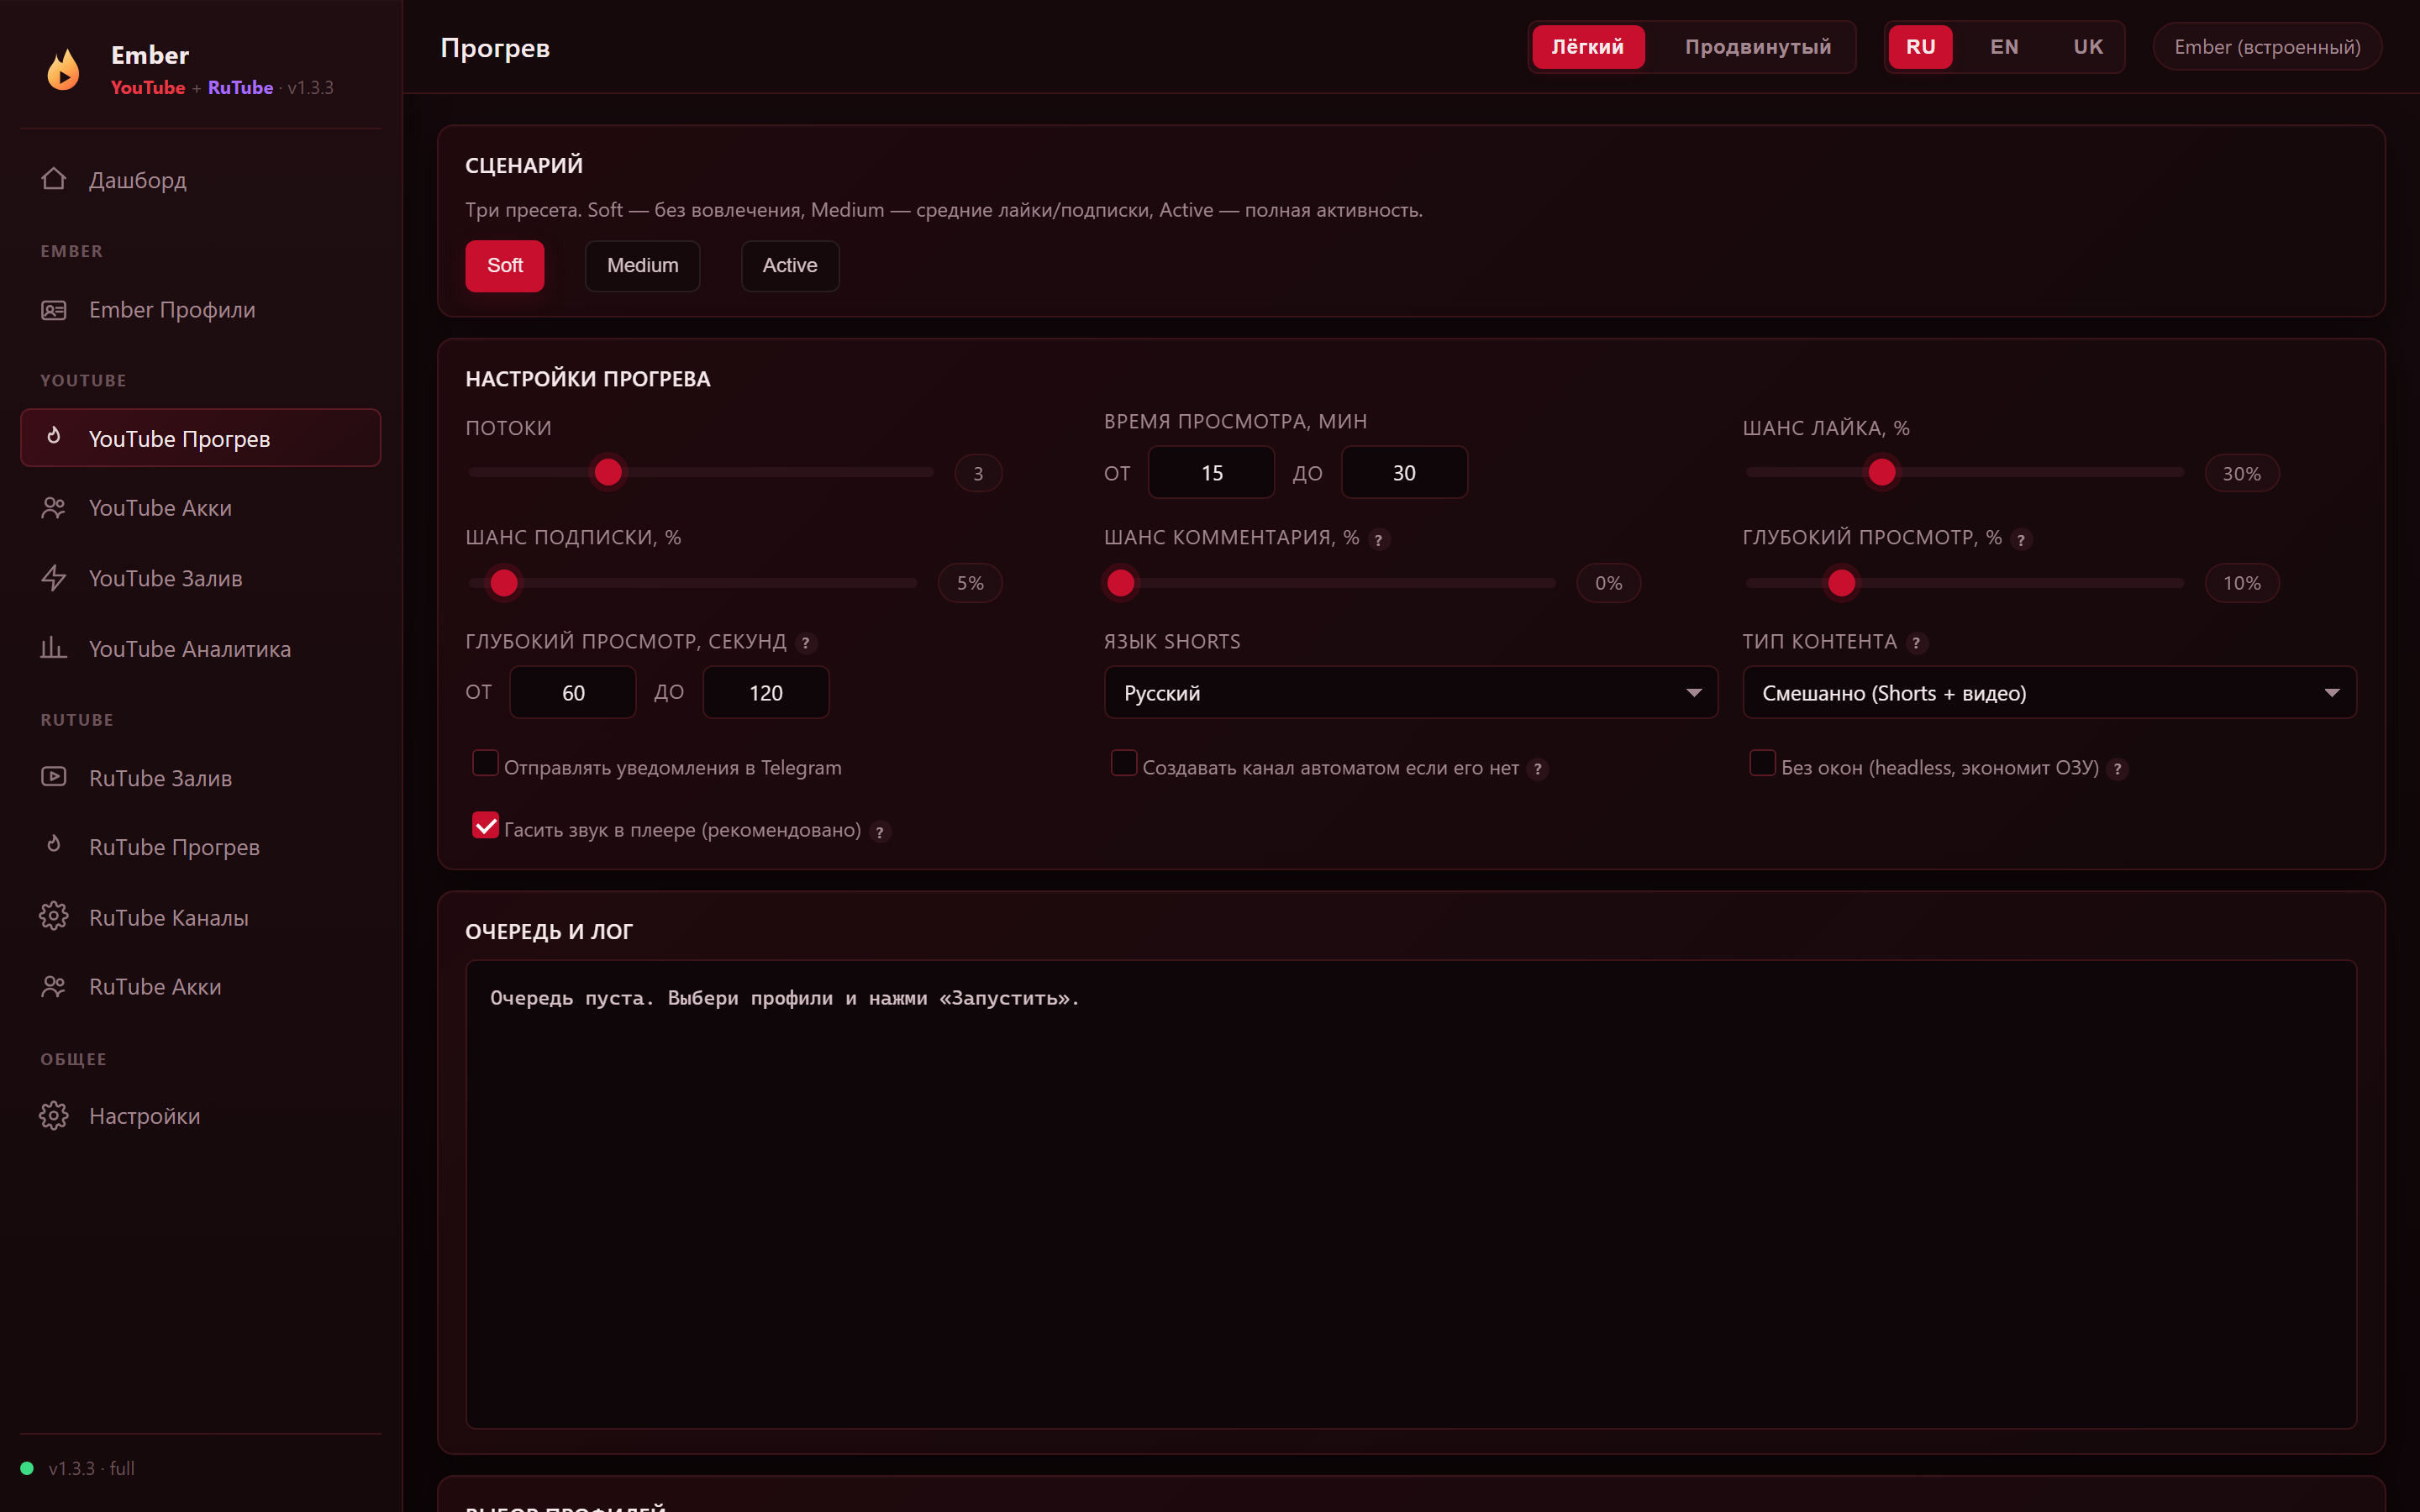This screenshot has width=2420, height=1512.
Task: Click the Шанс лайка slider handle
Action: [x=1882, y=472]
